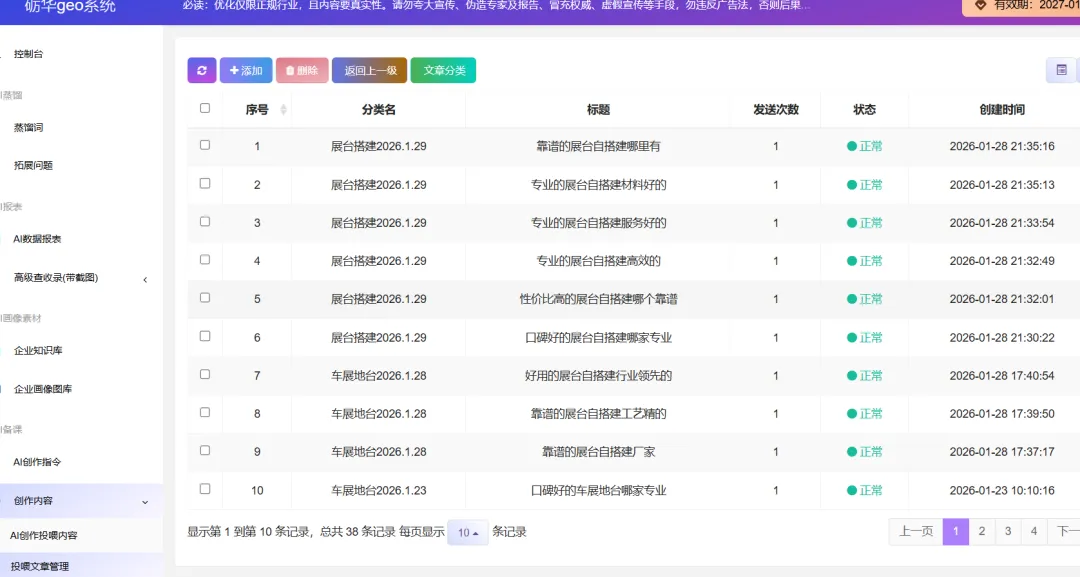Open AI创作投喂内容 submenu item
The width and height of the screenshot is (1080, 577).
coord(43,536)
